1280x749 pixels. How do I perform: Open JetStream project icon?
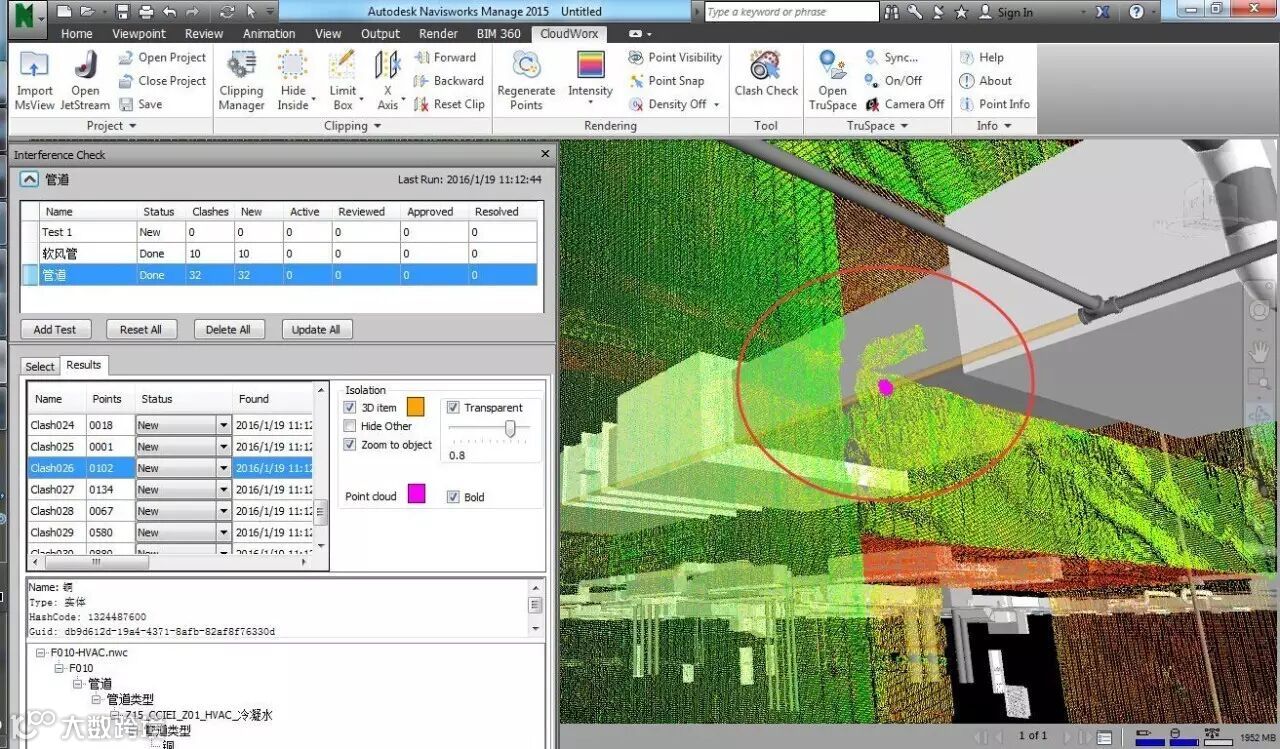coord(85,80)
